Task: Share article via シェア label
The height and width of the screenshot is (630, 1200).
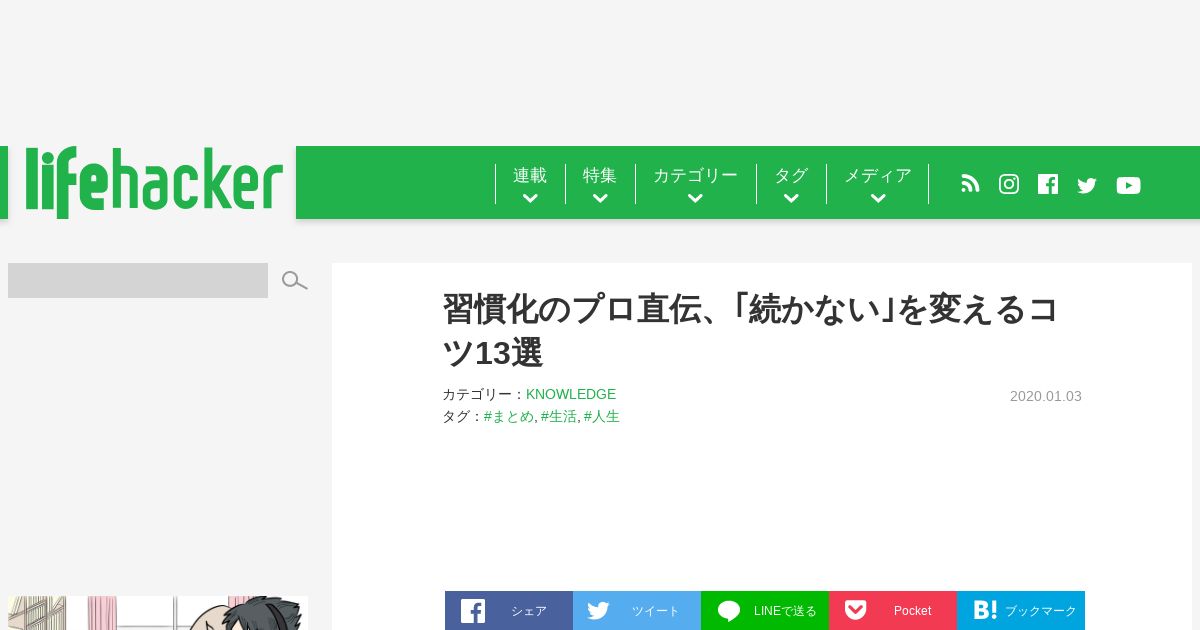Action: (x=529, y=611)
